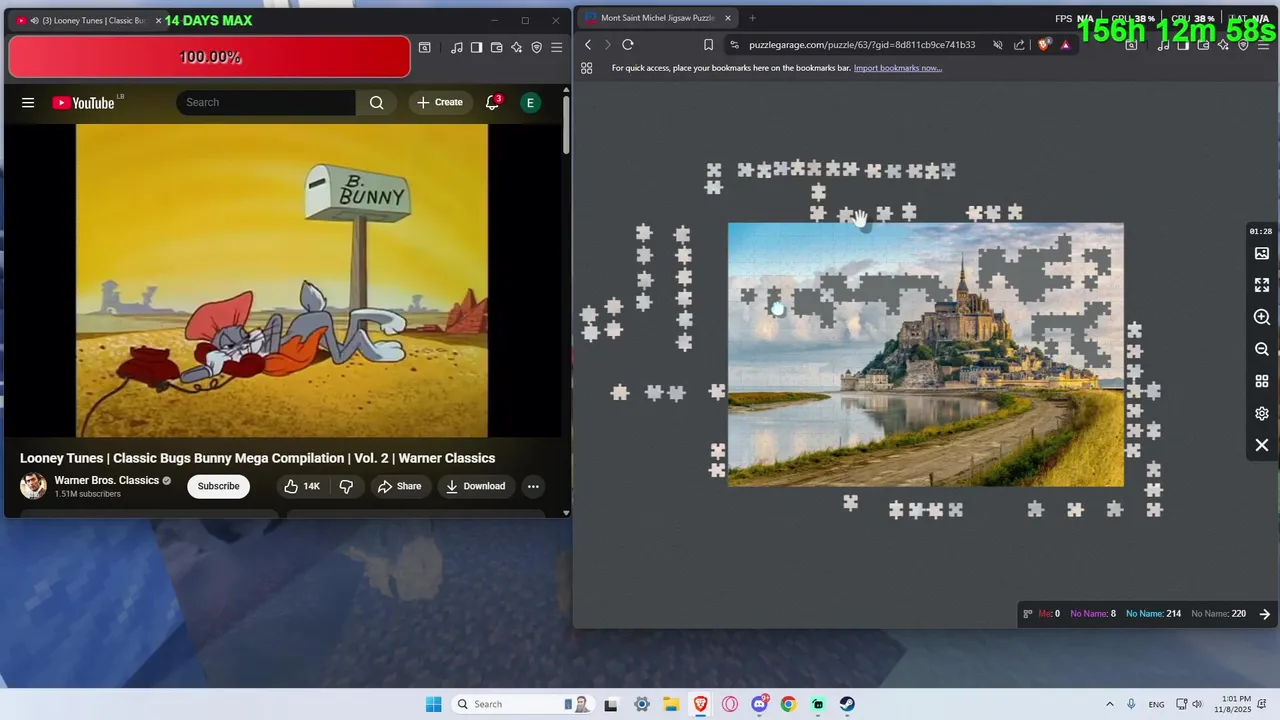Open YouTube notifications bell
The width and height of the screenshot is (1280, 720).
[x=493, y=102]
